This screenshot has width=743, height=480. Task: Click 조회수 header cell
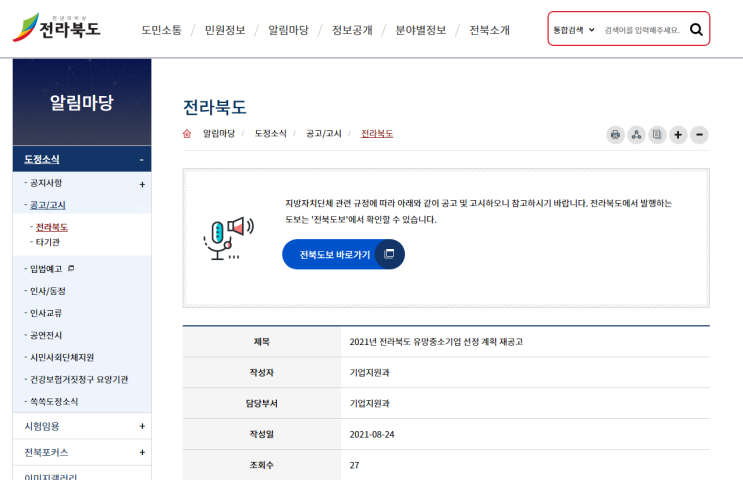[262, 465]
